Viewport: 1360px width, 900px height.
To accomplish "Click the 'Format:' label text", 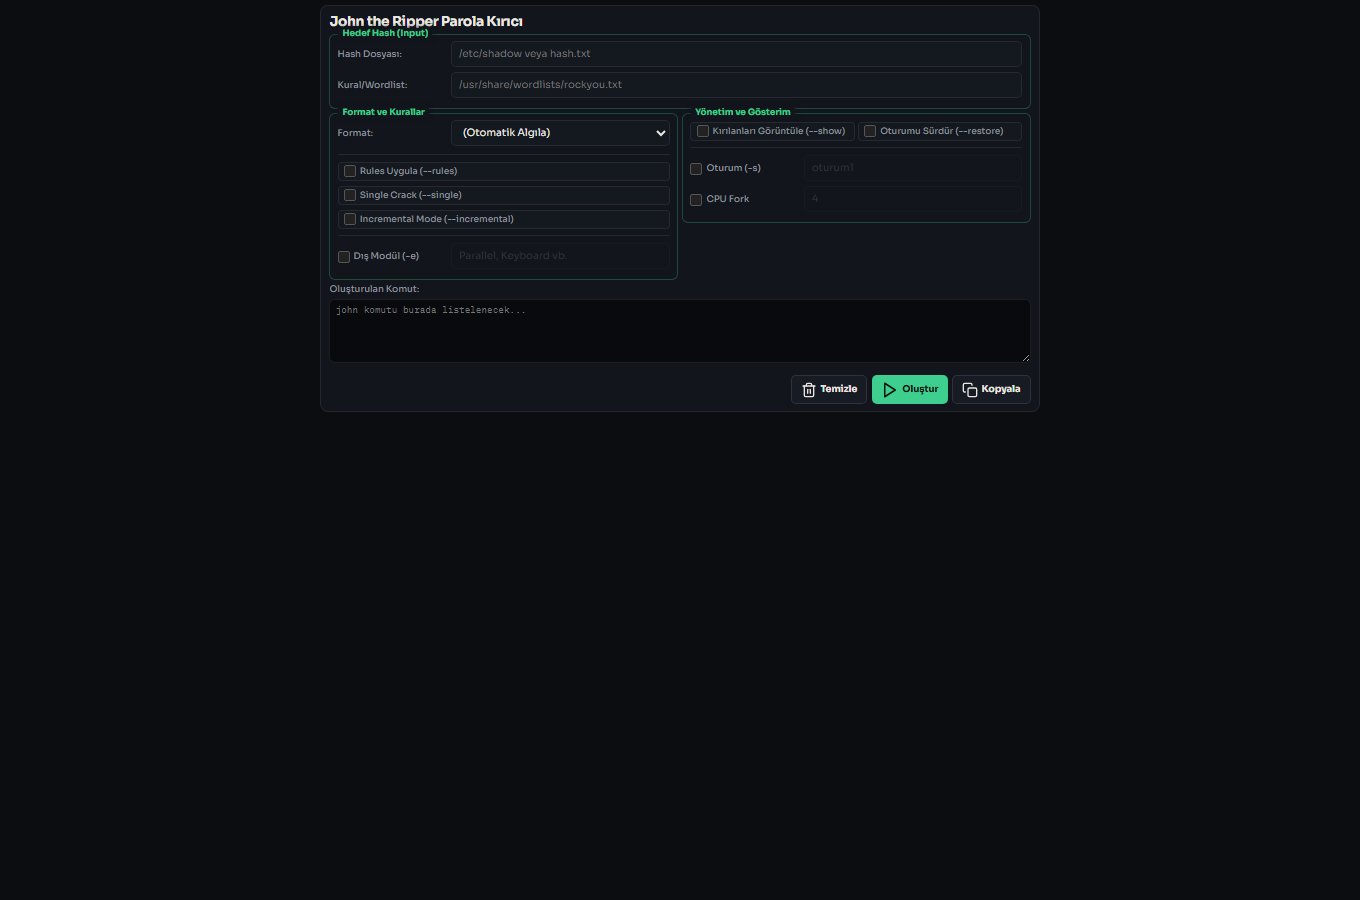I will 355,133.
